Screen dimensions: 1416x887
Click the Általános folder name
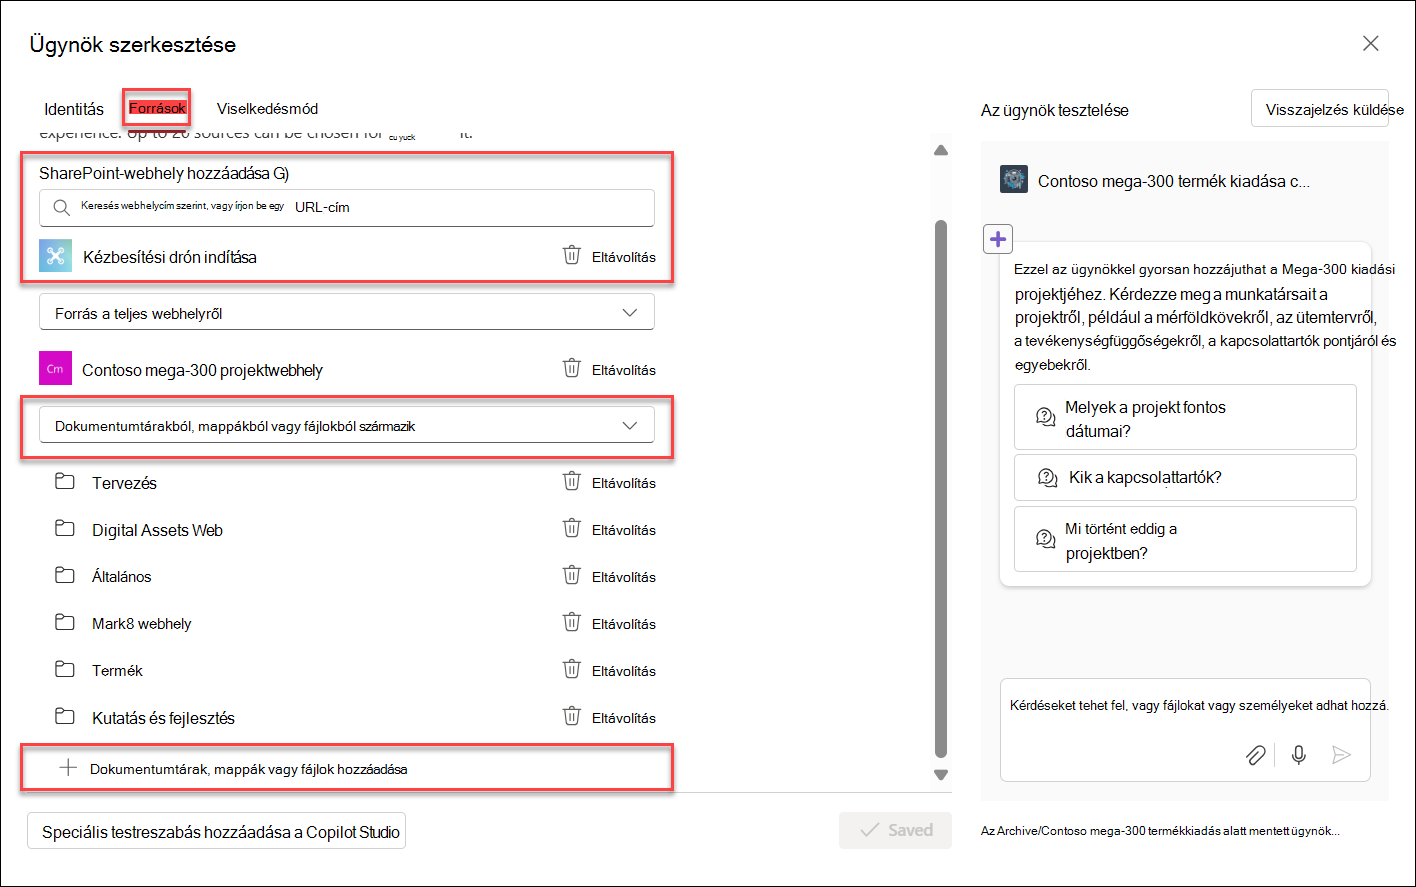(122, 577)
